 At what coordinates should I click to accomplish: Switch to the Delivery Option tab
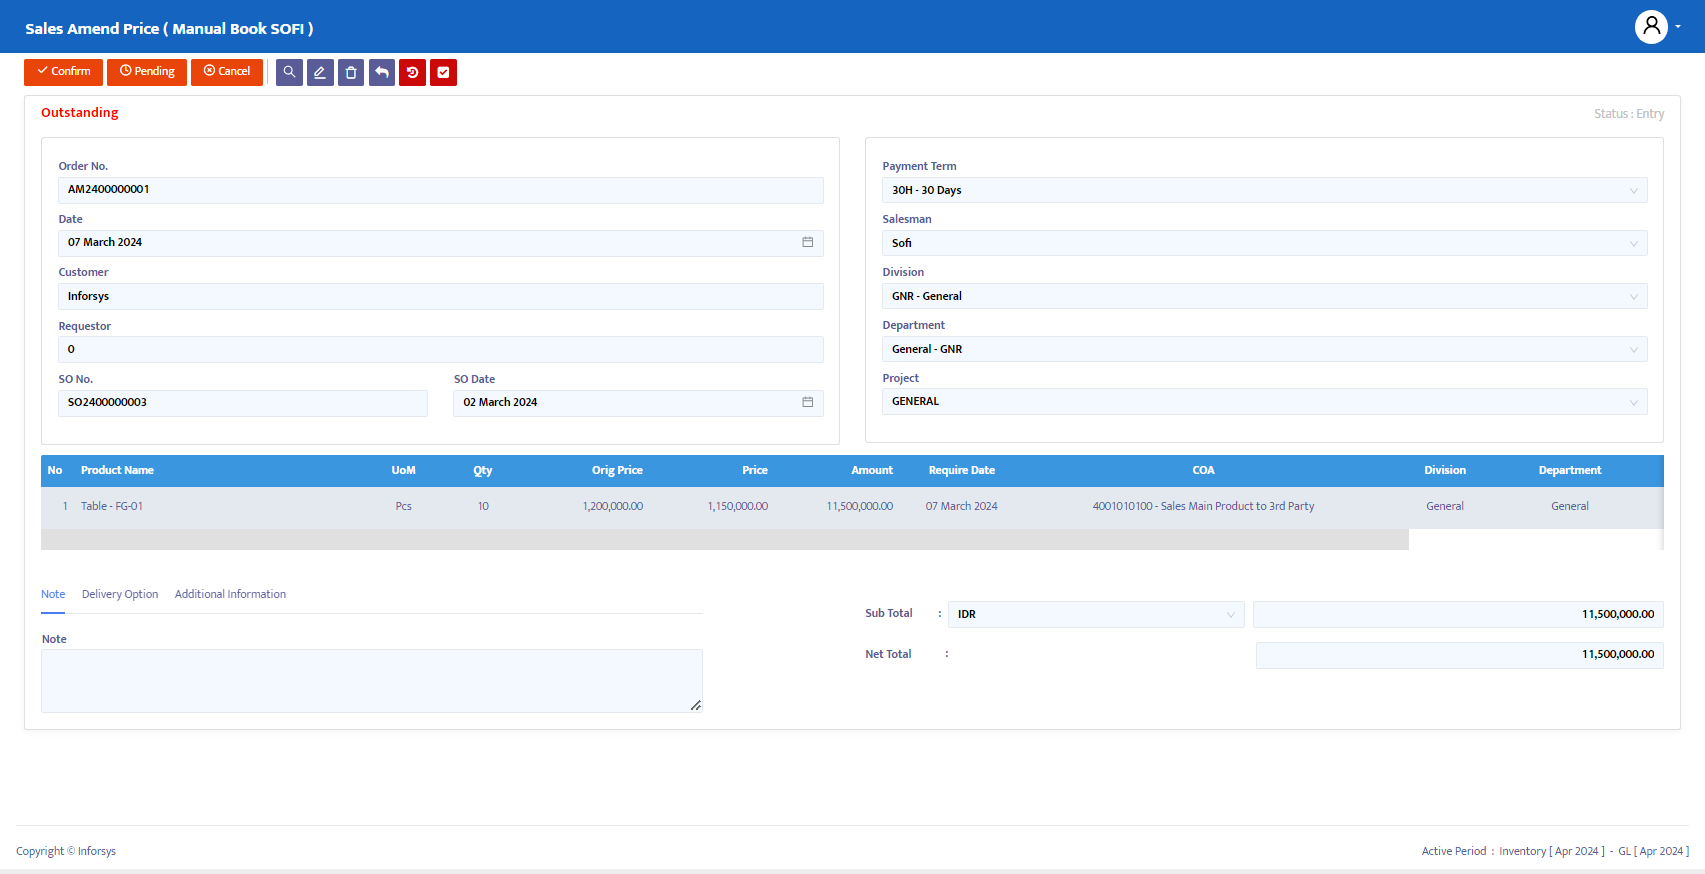click(x=120, y=594)
